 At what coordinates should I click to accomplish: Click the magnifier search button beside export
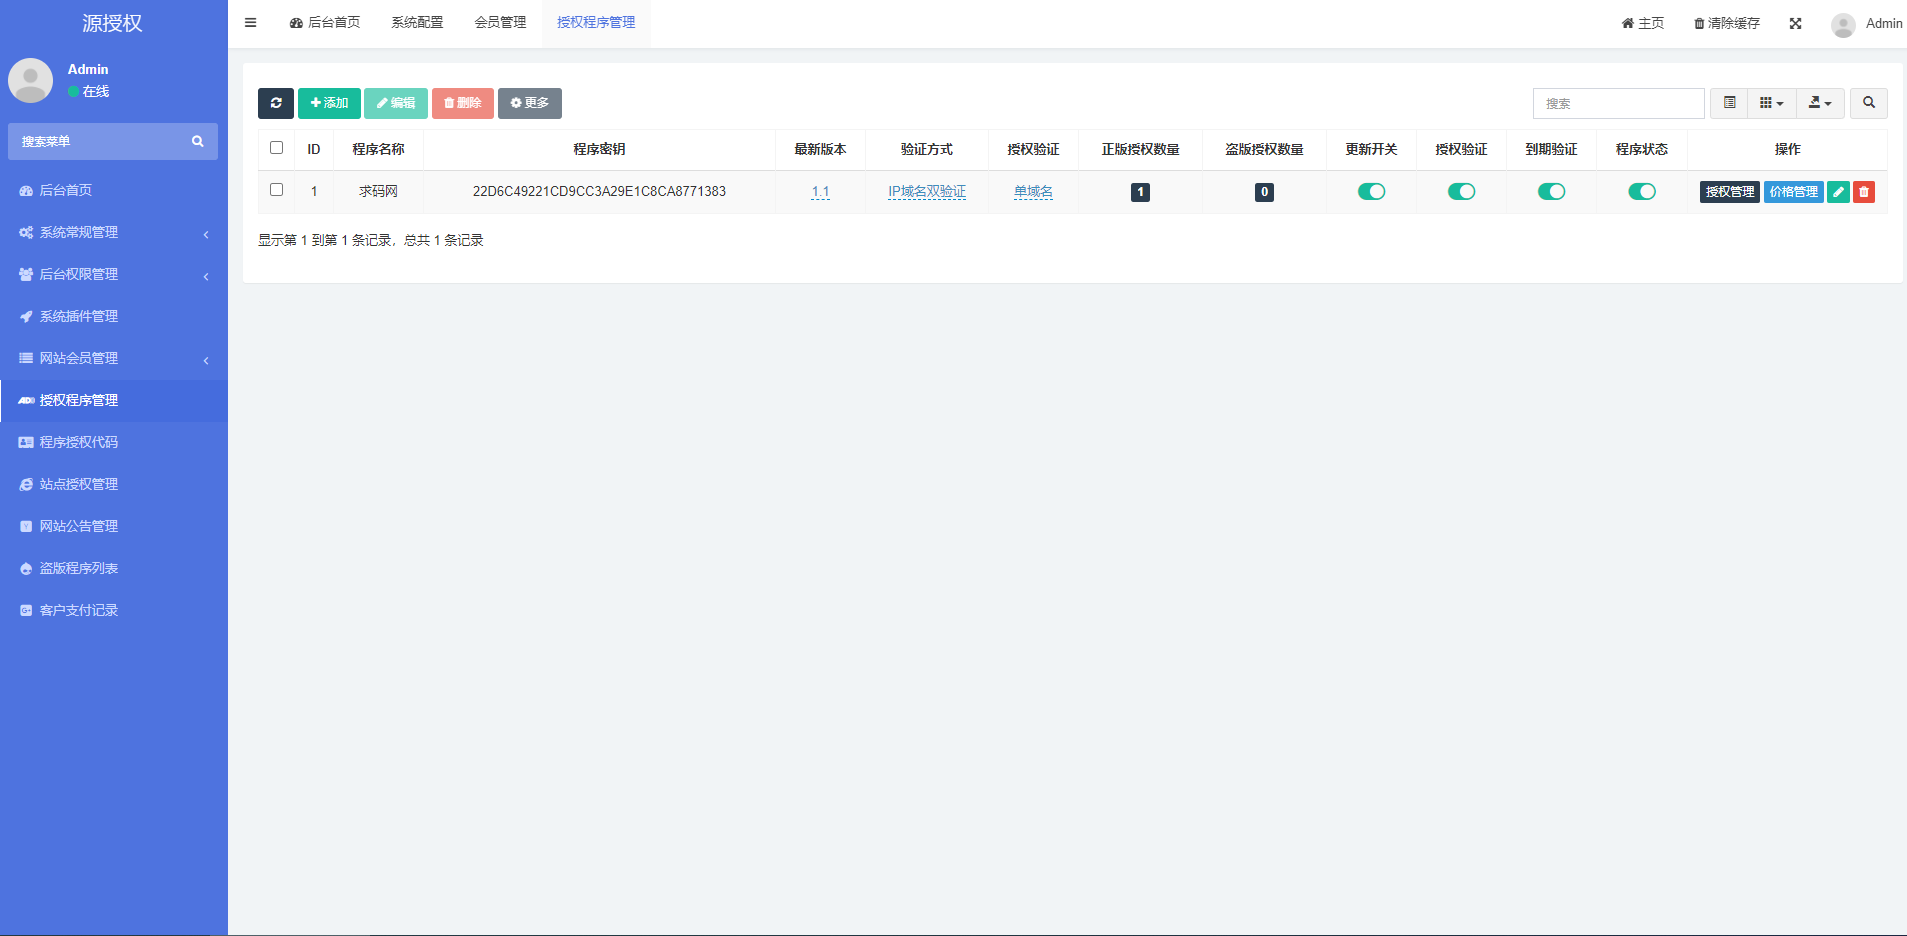1868,103
